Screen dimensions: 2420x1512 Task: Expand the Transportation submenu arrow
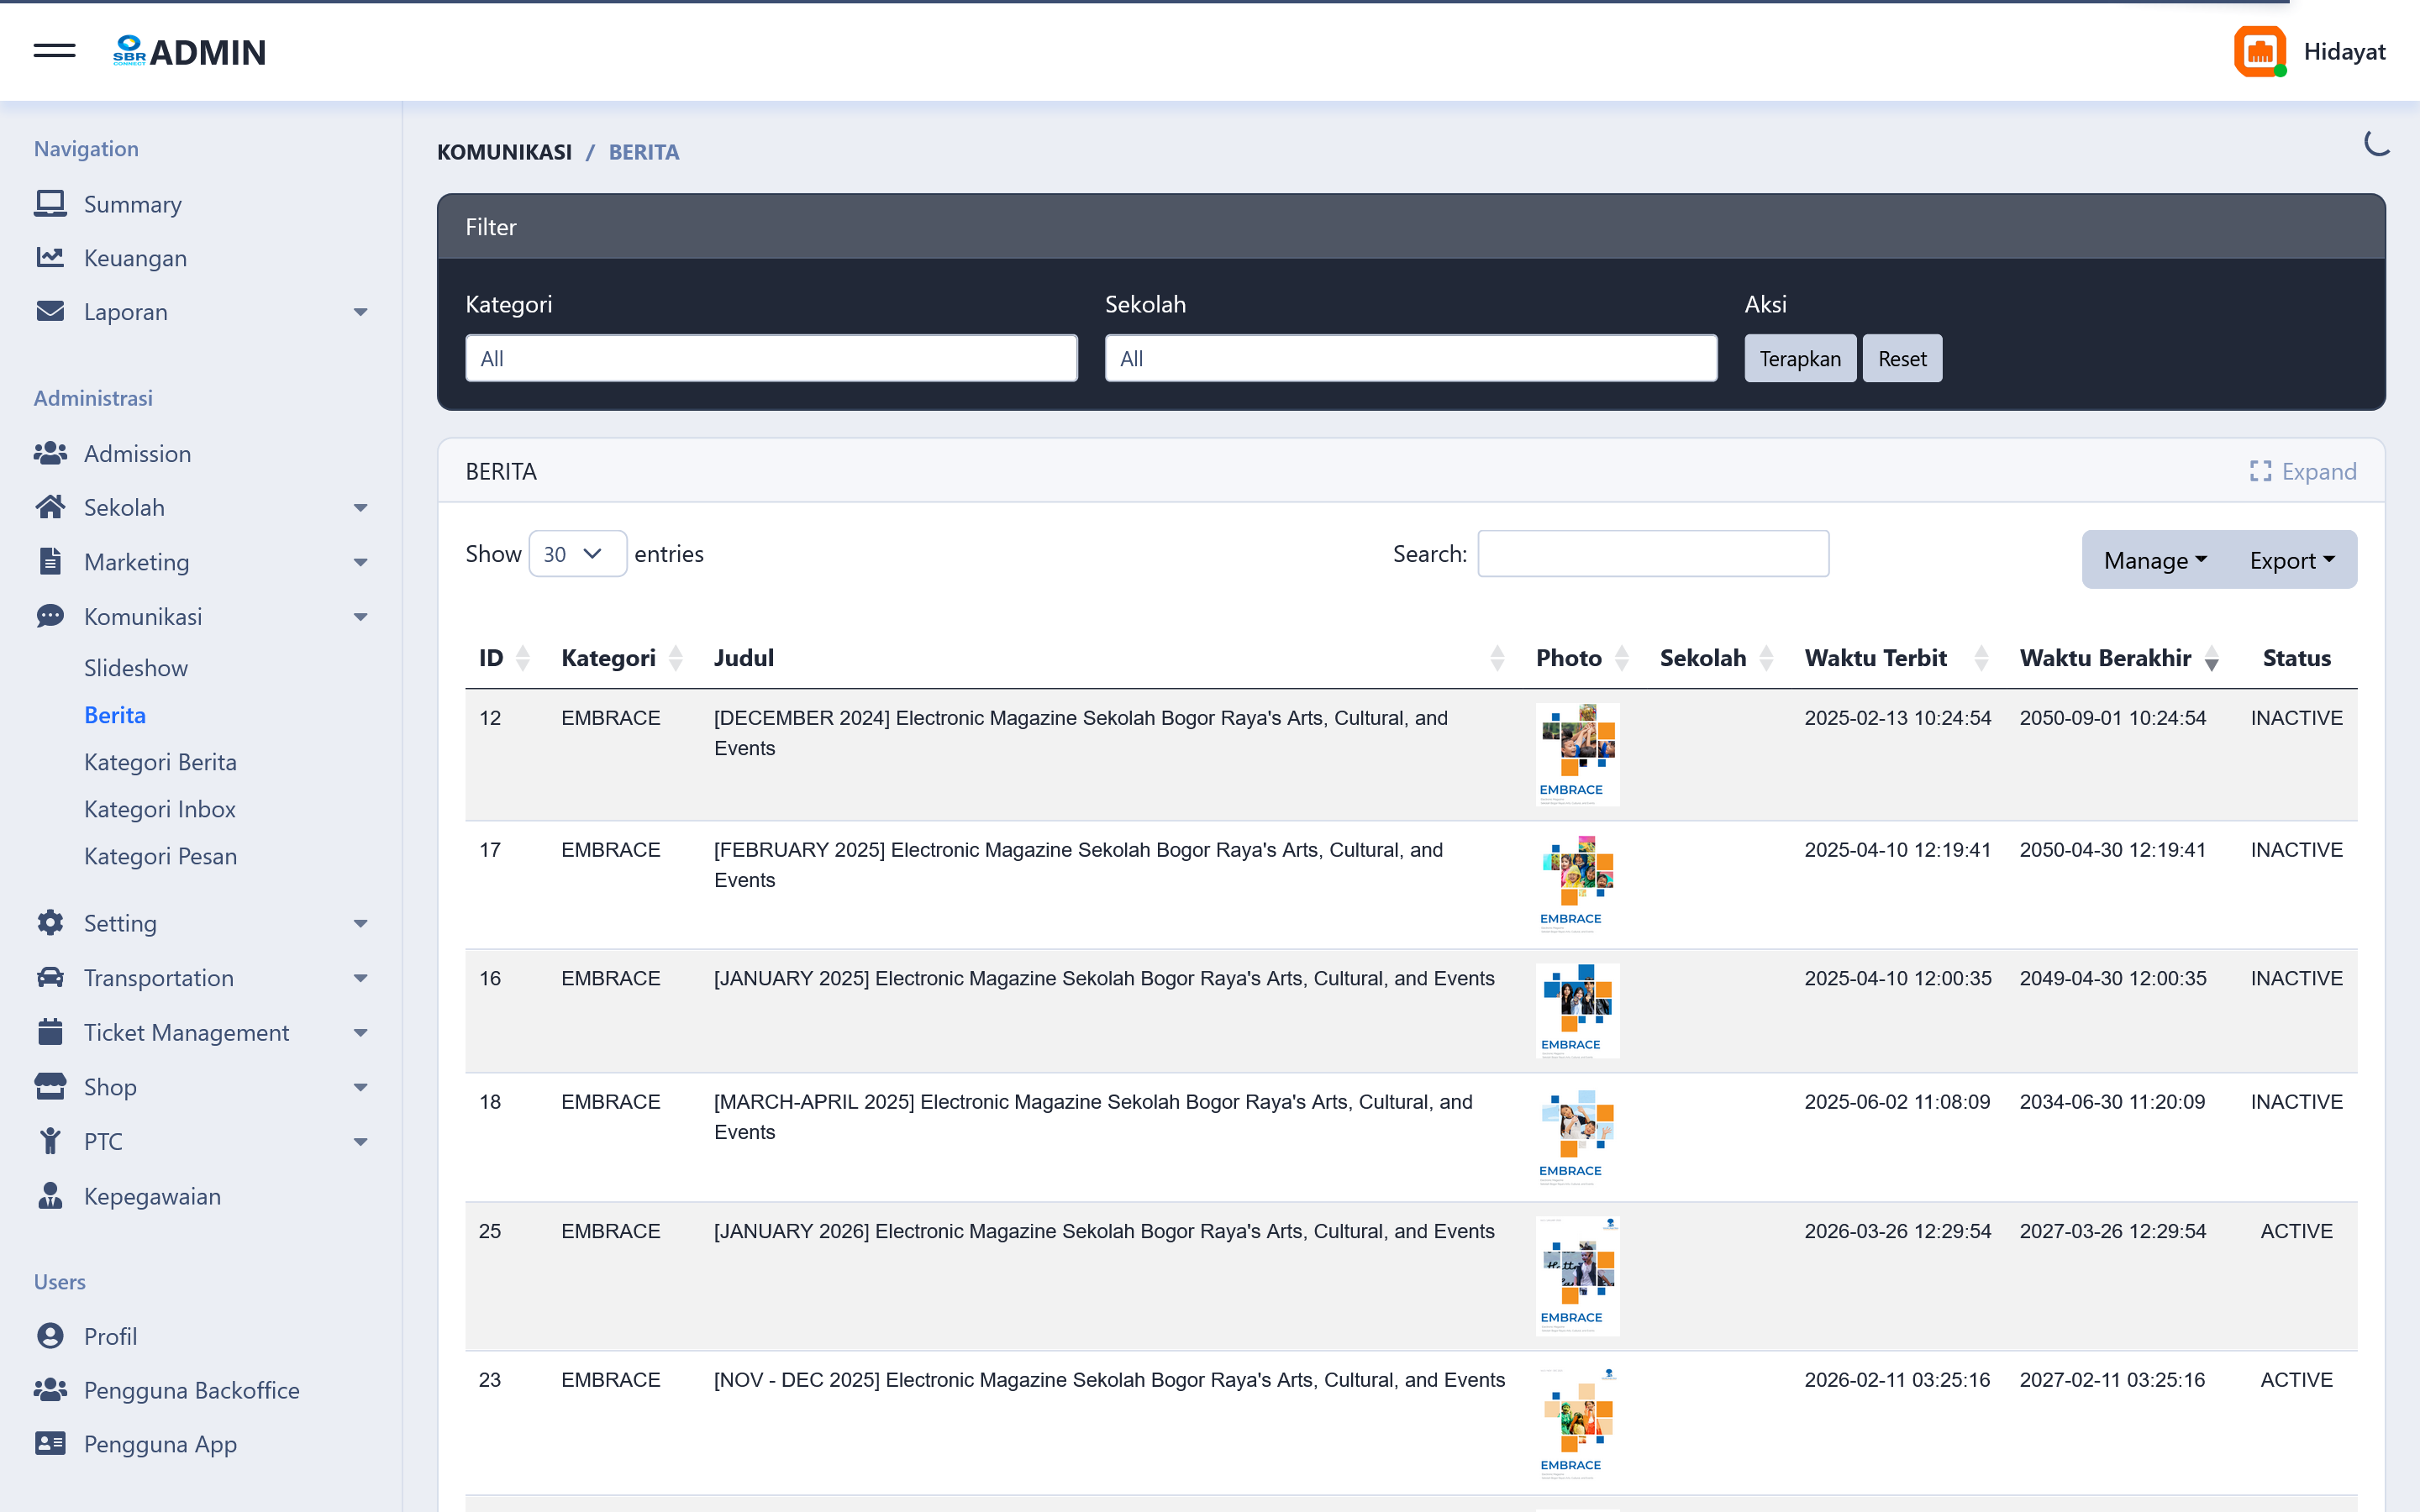(361, 978)
